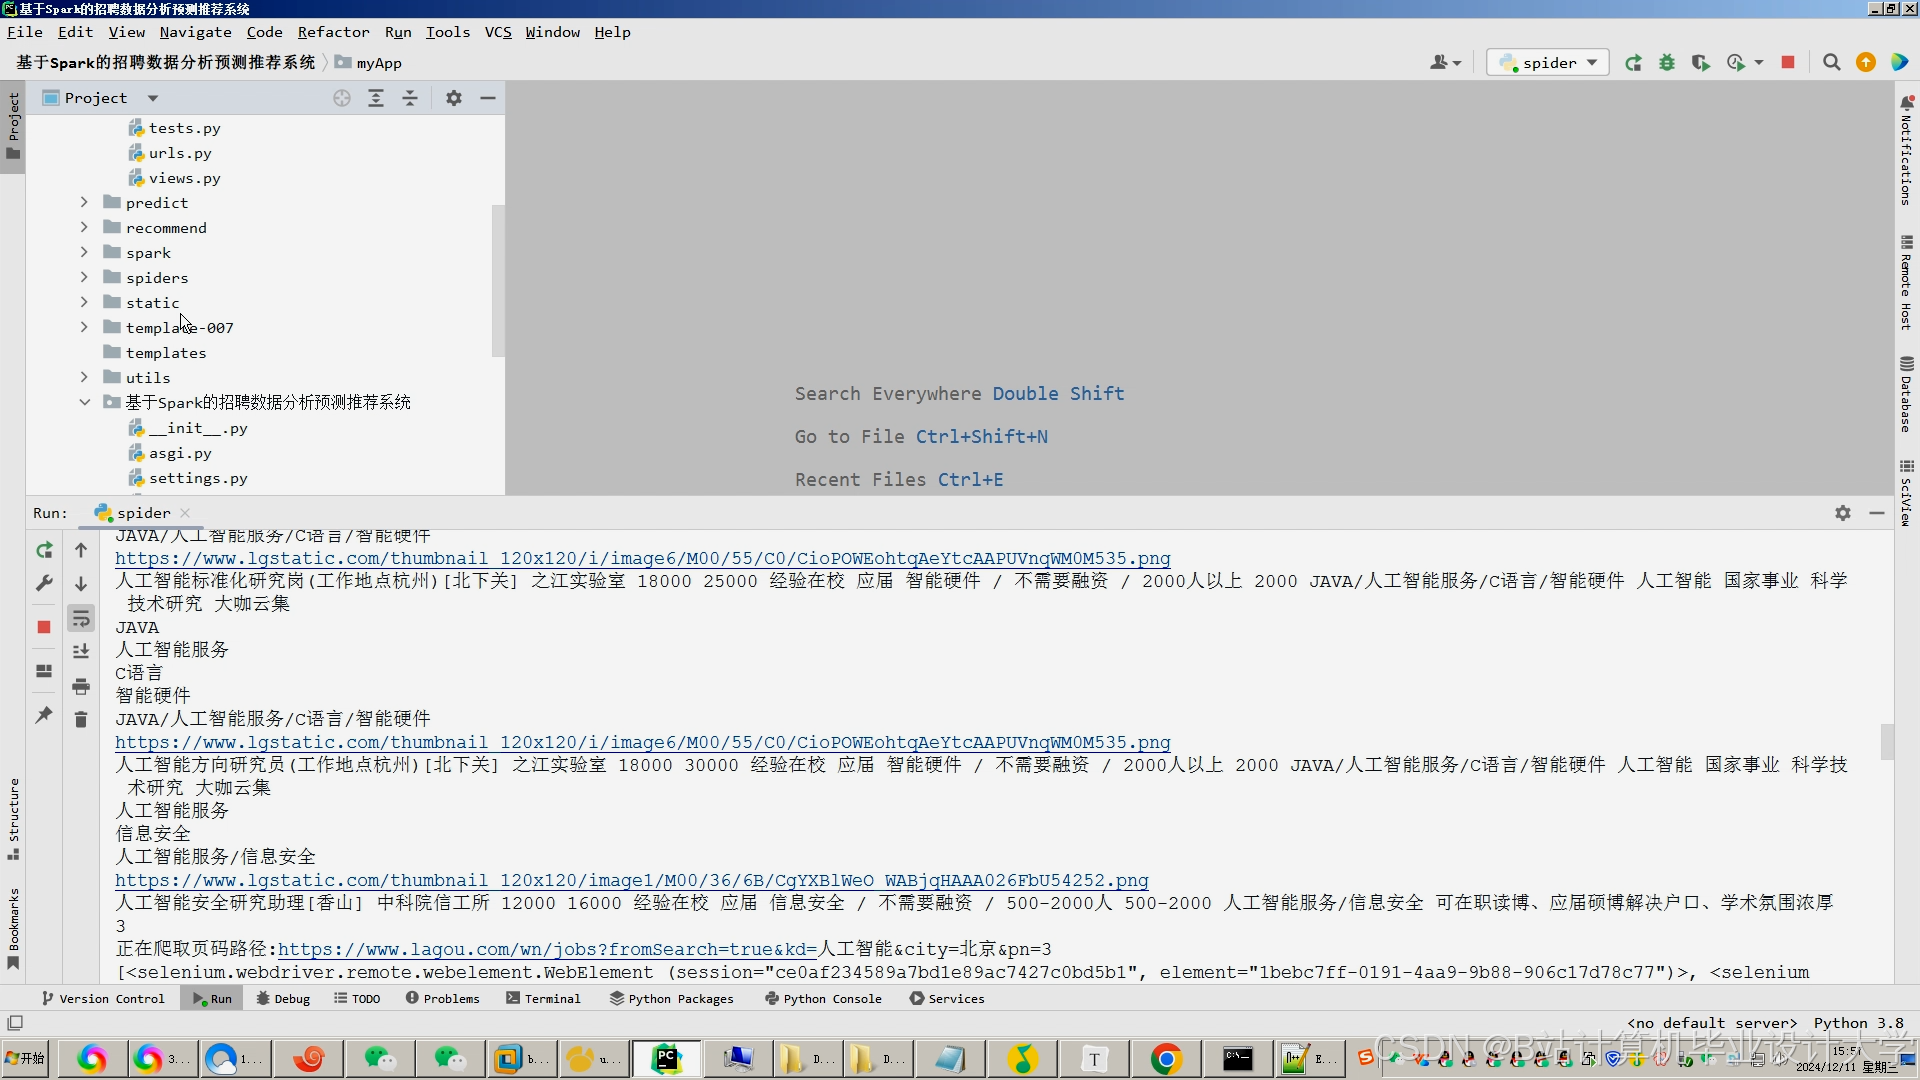Print the console output
The width and height of the screenshot is (1920, 1080).
(x=81, y=687)
